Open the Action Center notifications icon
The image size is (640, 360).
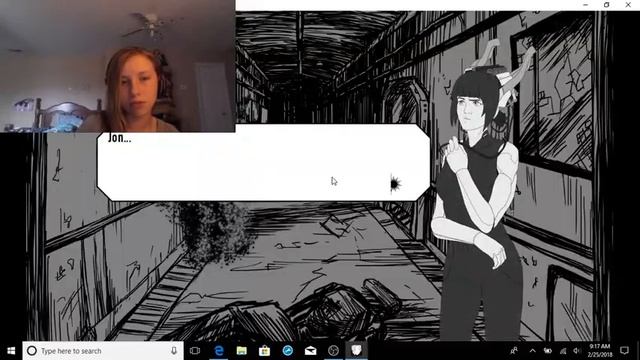click(x=624, y=351)
